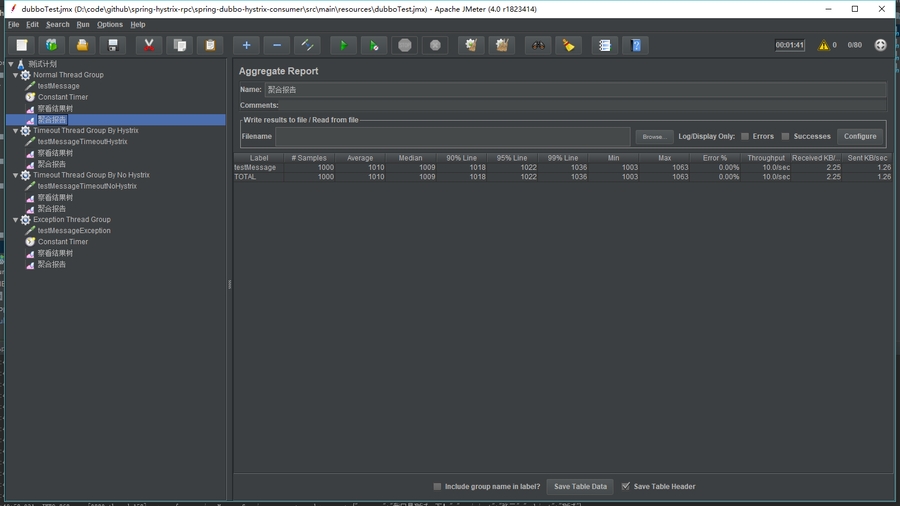The width and height of the screenshot is (900, 506).
Task: Click the Function Helper list icon
Action: point(605,45)
